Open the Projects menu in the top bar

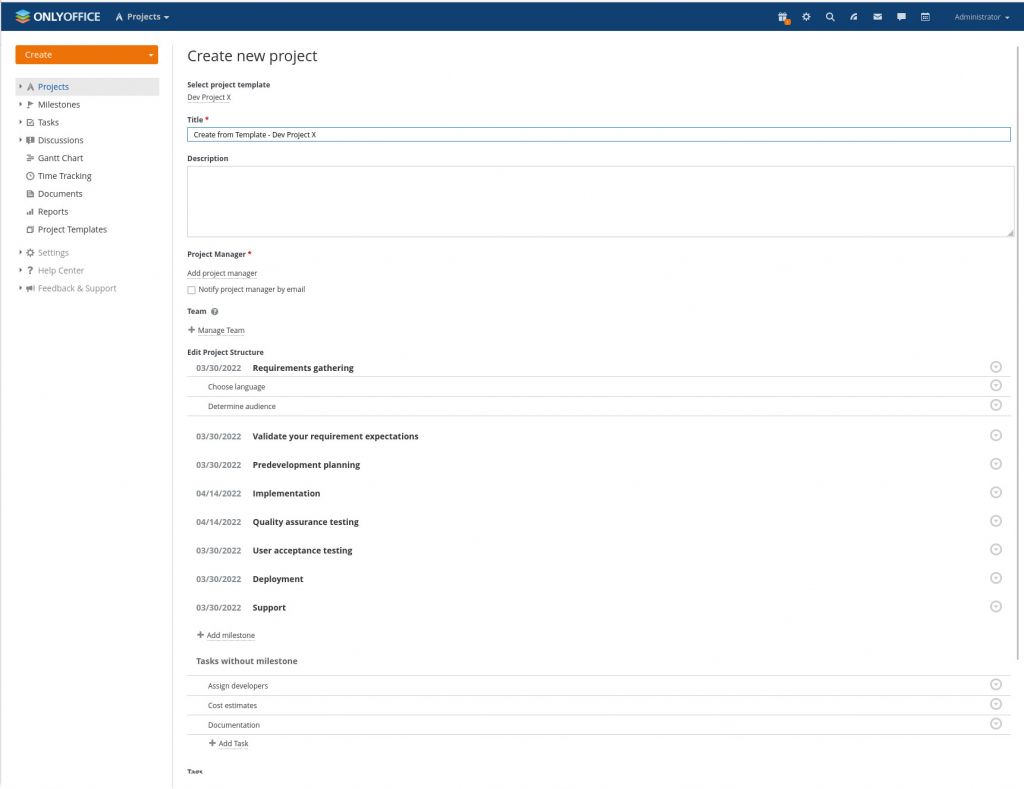141,16
